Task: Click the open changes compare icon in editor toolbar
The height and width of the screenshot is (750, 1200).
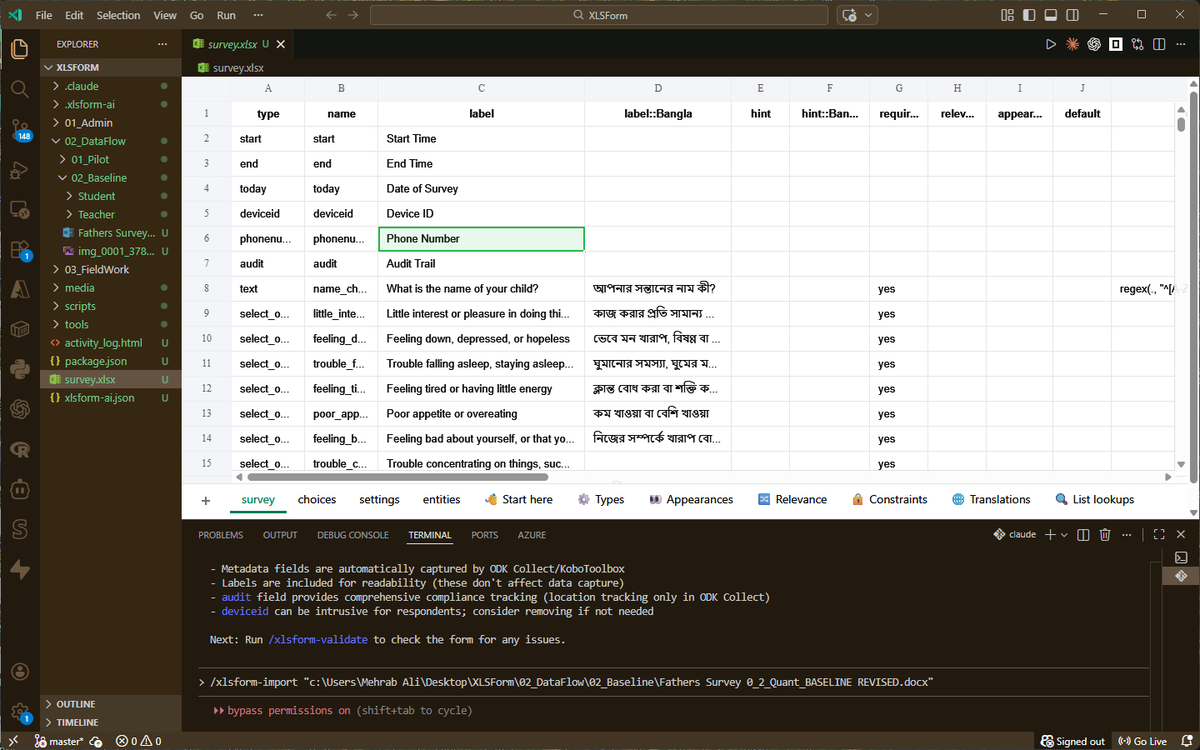Action: point(1138,44)
